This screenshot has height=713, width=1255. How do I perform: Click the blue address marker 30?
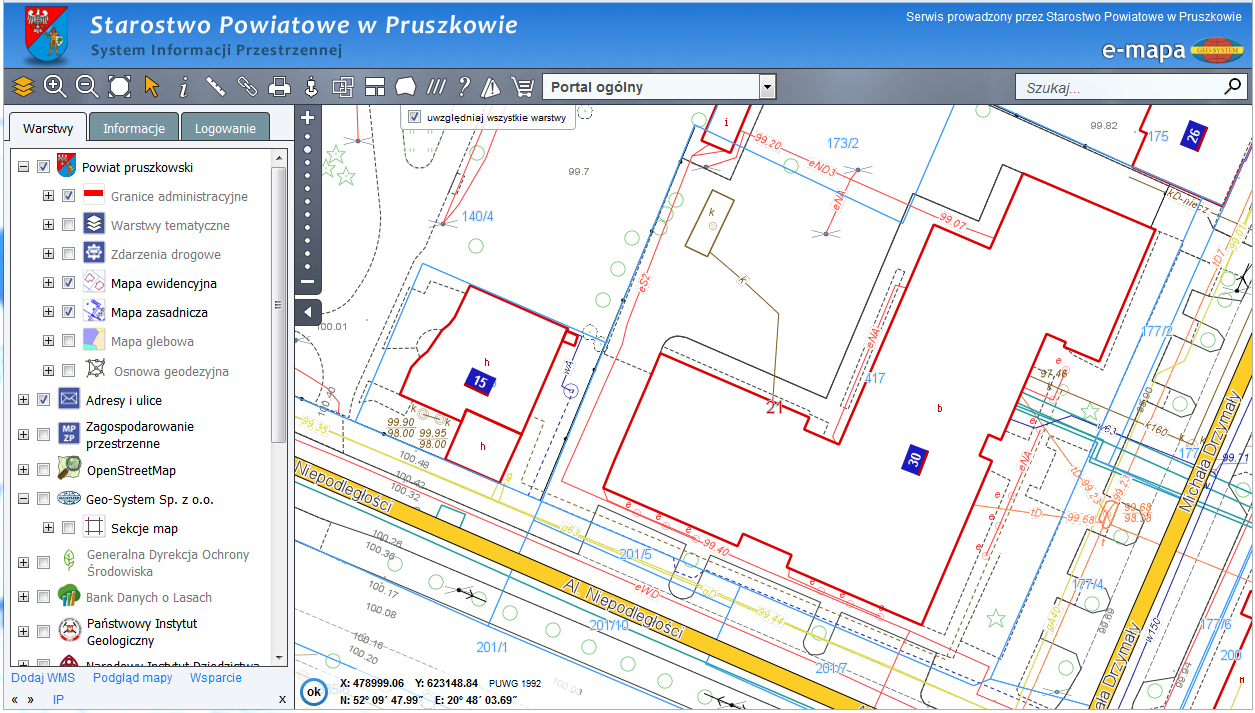914,459
